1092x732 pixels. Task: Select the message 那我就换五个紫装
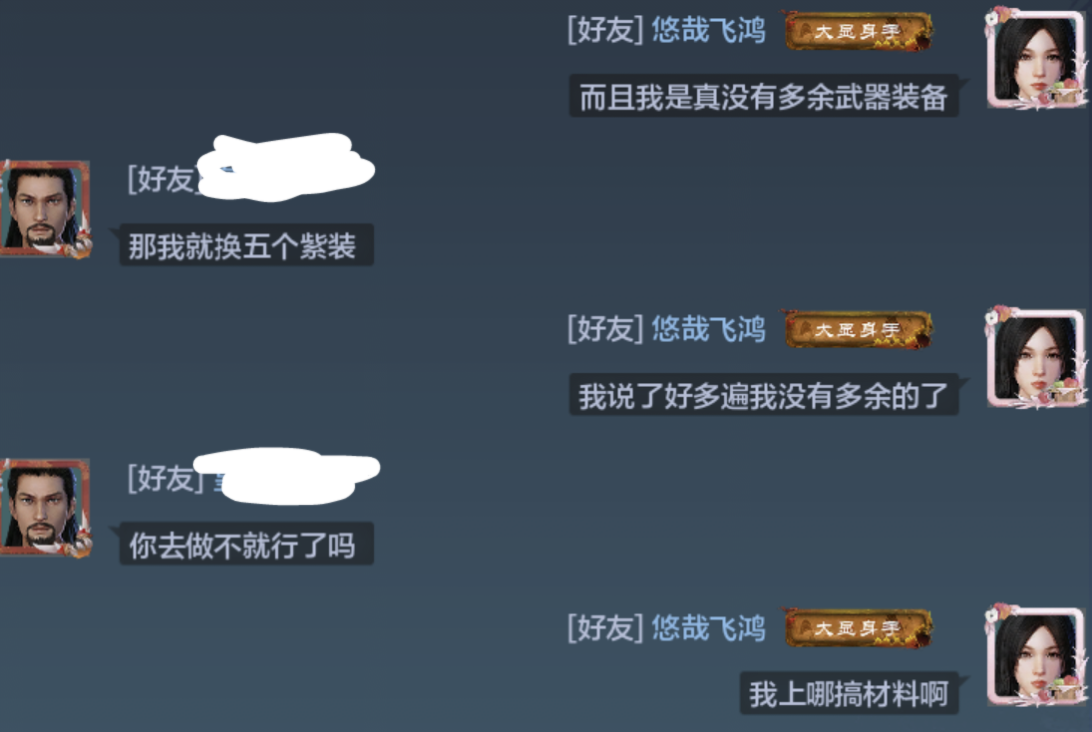click(x=247, y=245)
